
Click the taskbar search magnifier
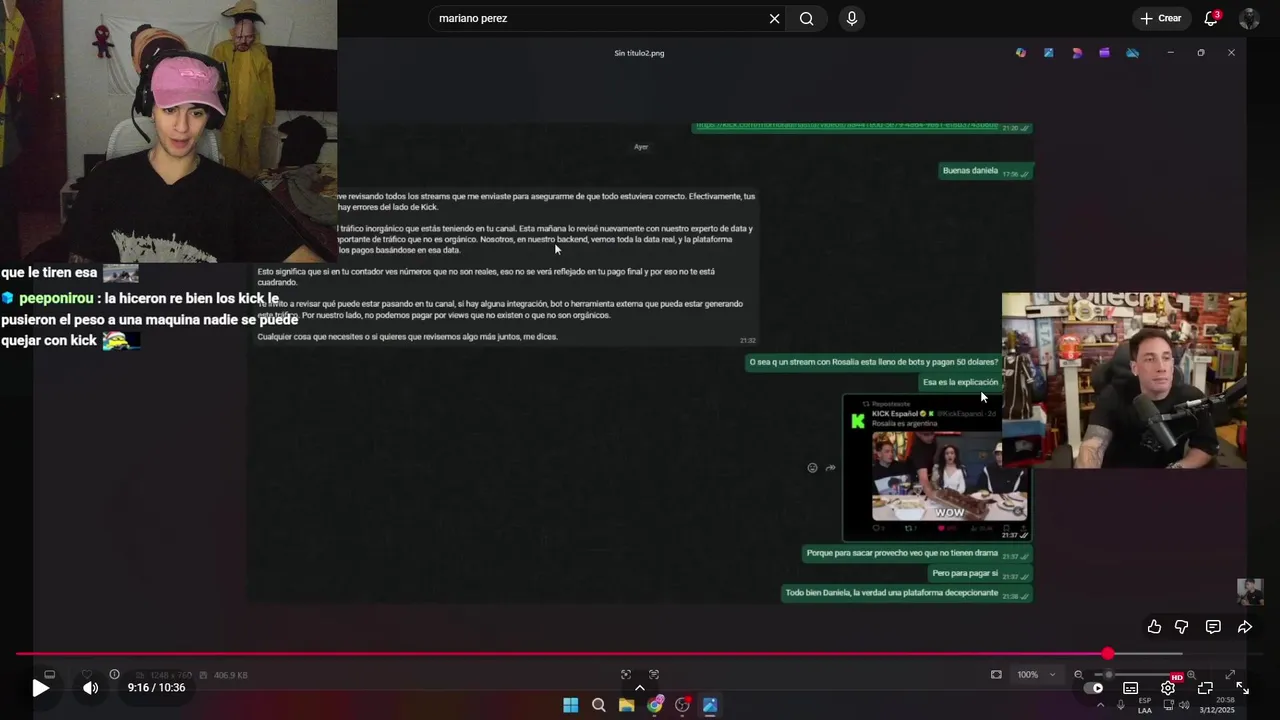click(x=598, y=705)
